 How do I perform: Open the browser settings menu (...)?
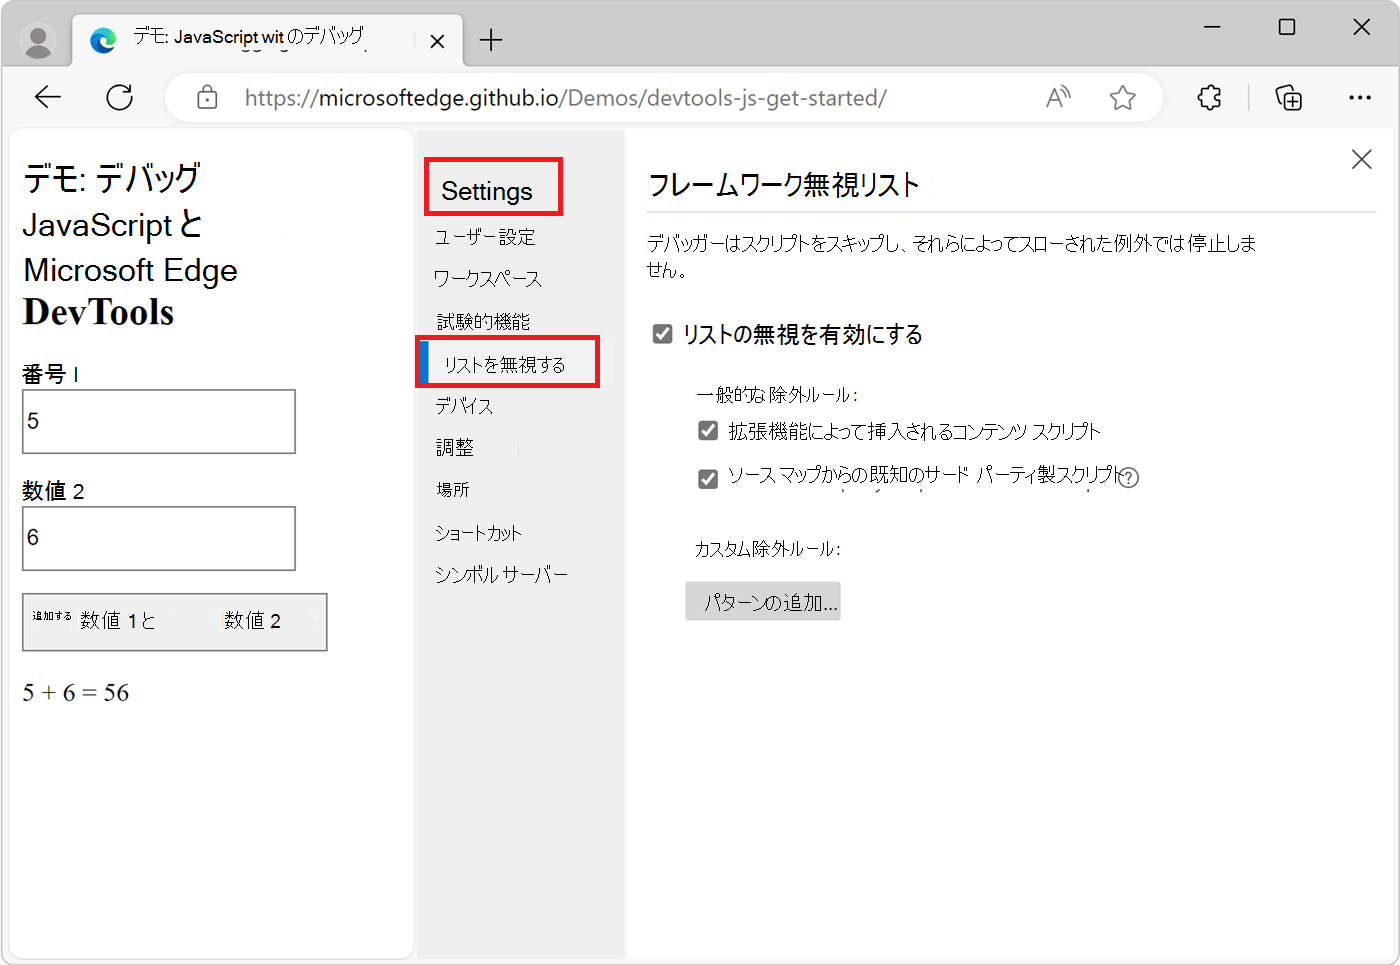point(1361,97)
